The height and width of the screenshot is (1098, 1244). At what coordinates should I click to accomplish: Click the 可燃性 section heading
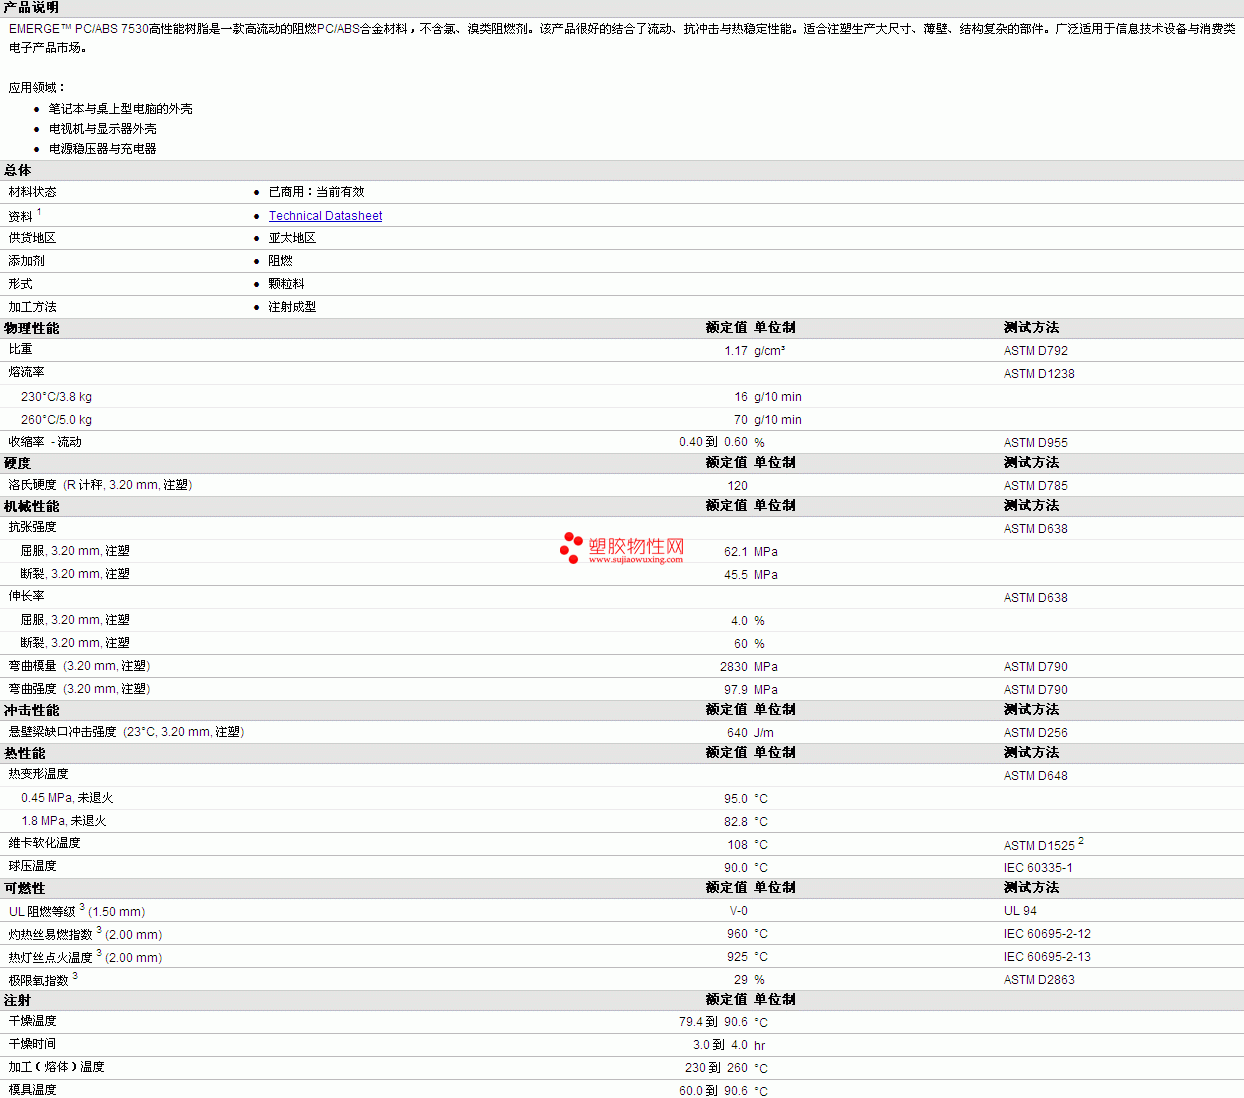(24, 889)
